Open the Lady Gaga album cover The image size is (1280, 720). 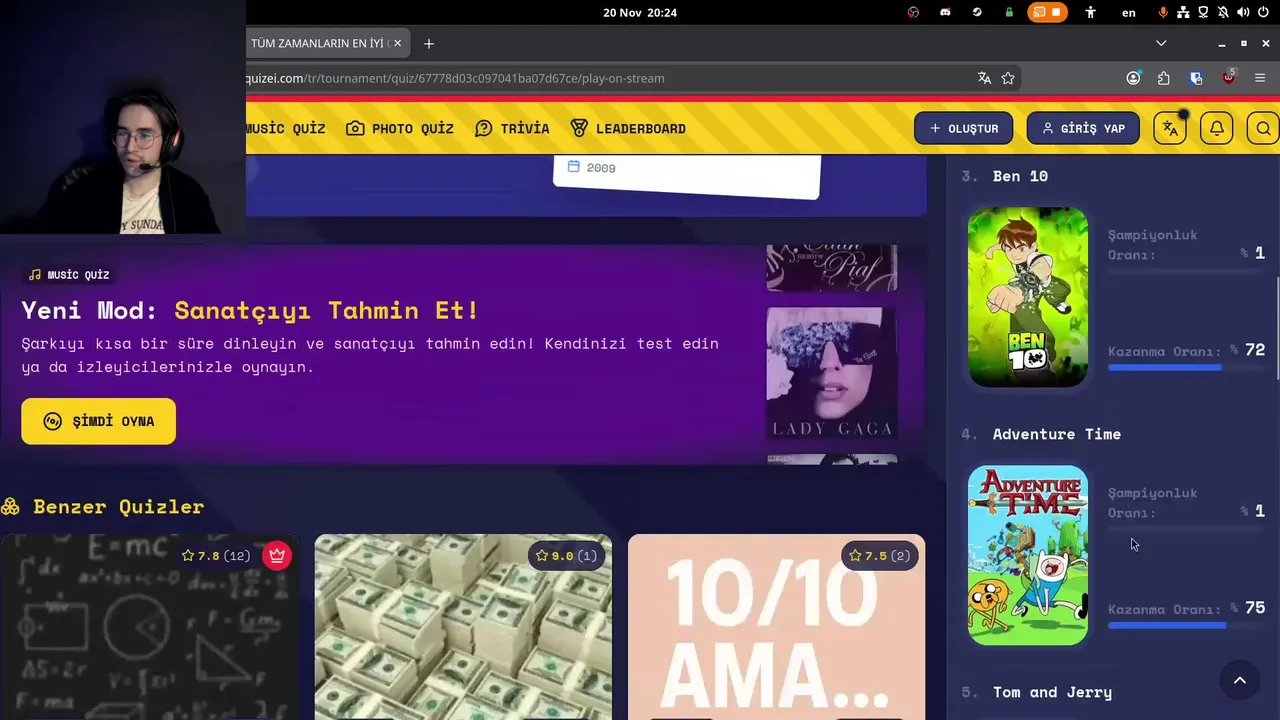pos(832,373)
